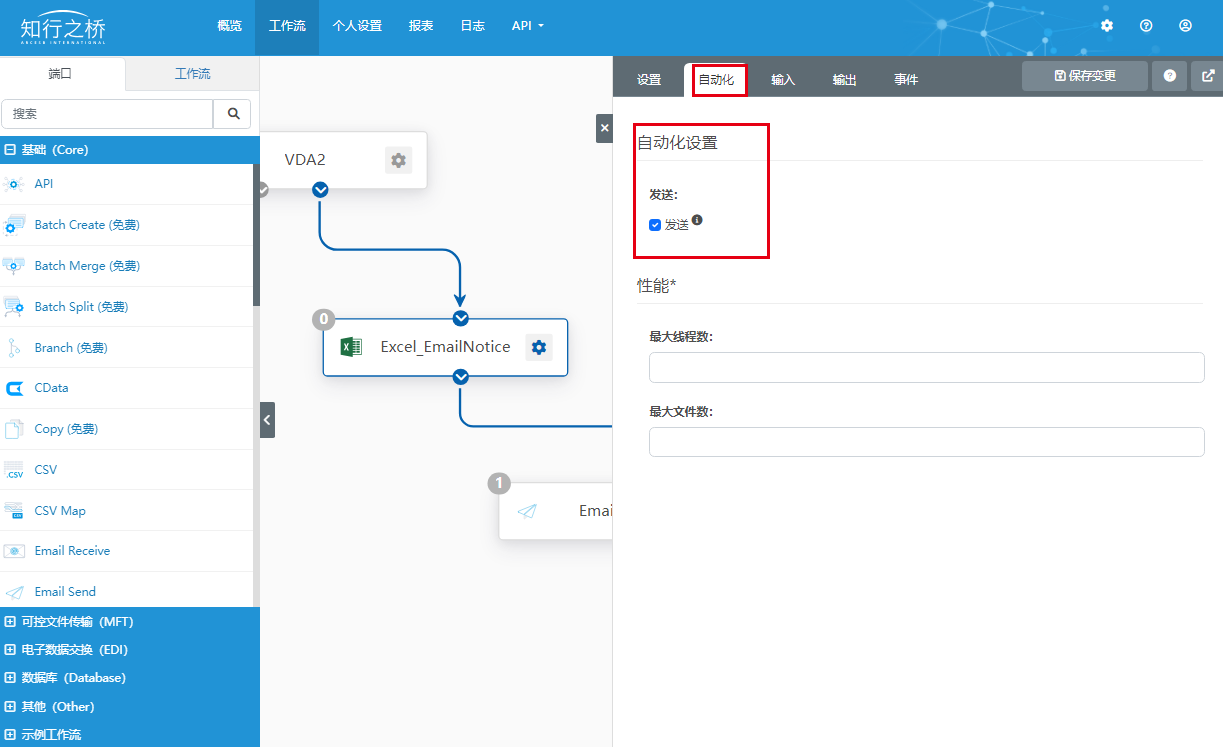Expand the 电子数据交换 (EDI) category

coord(10,650)
